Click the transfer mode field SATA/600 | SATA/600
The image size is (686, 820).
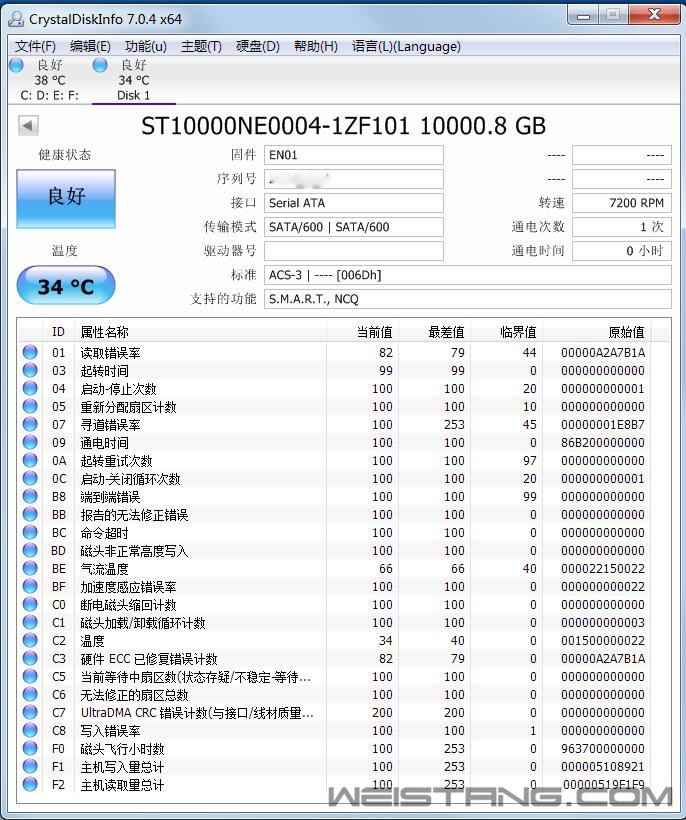353,227
